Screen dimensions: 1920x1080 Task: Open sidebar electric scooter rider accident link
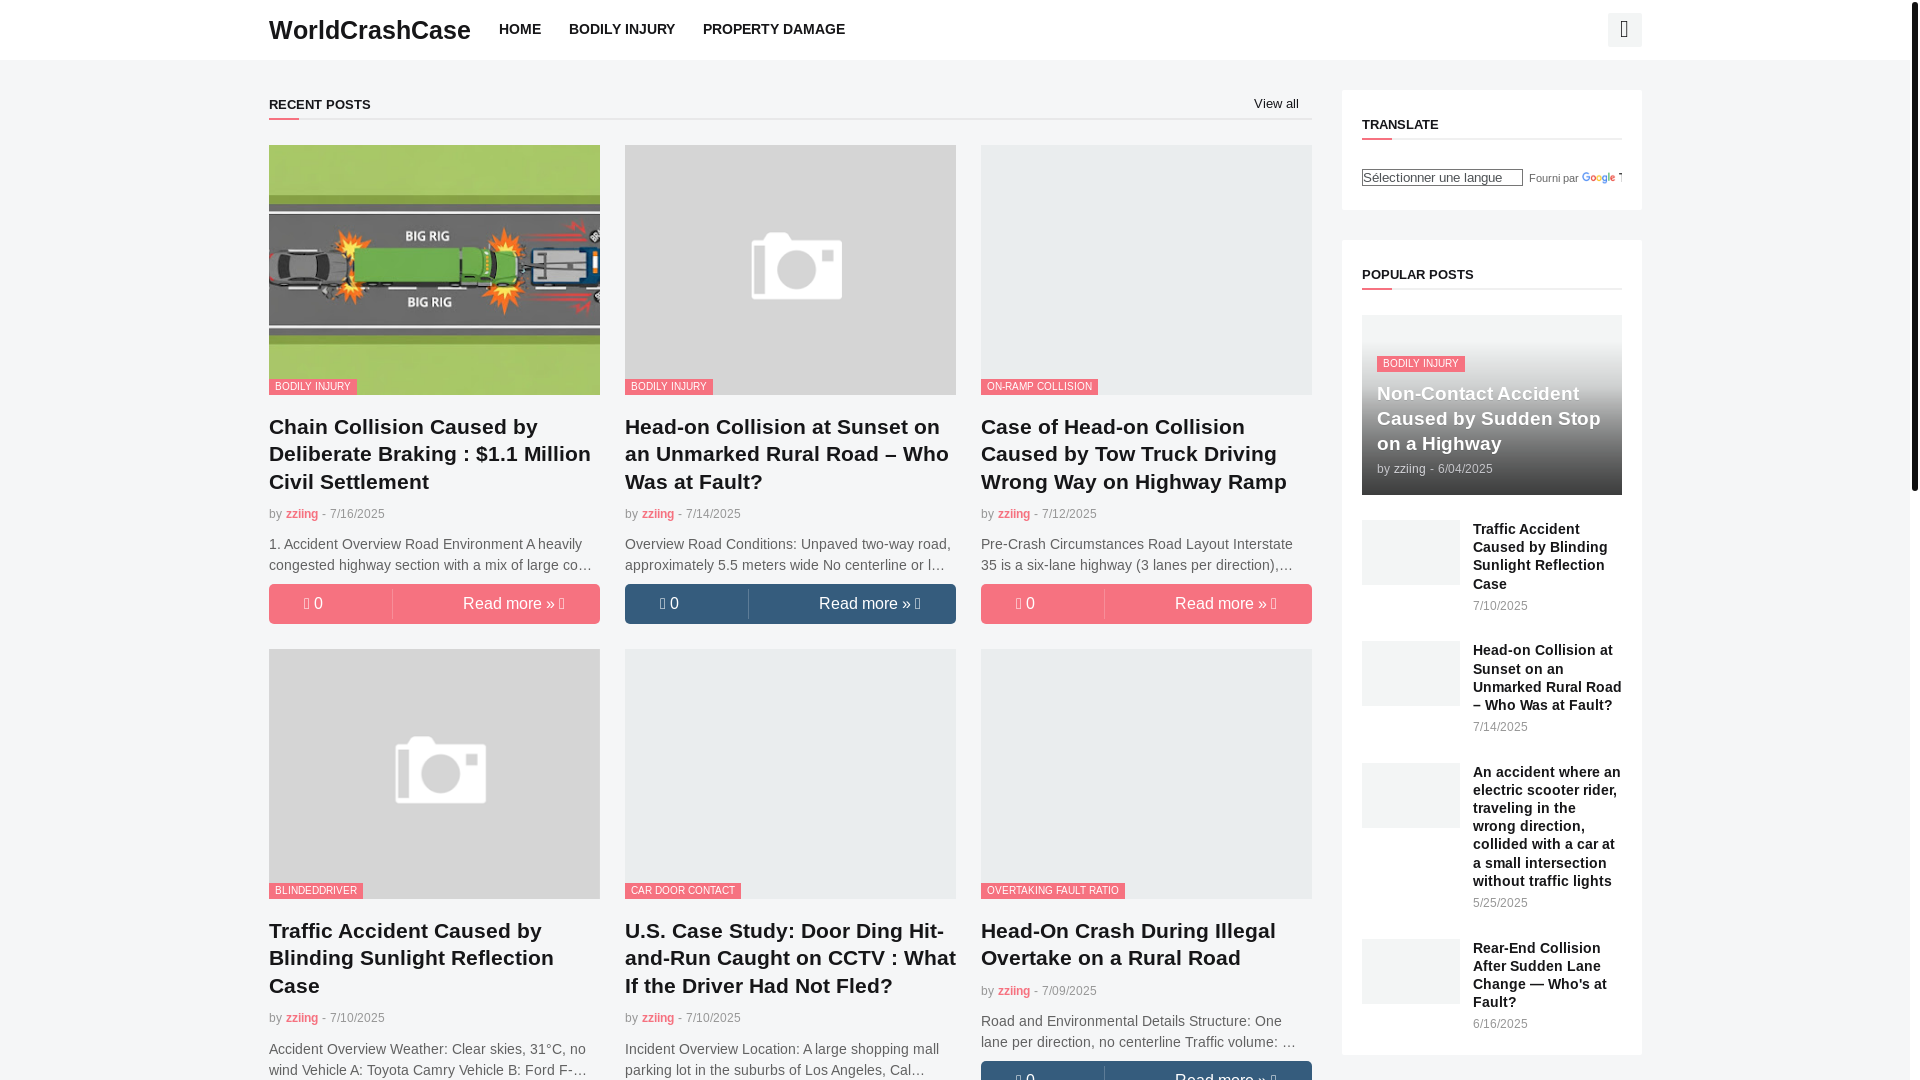1547,826
